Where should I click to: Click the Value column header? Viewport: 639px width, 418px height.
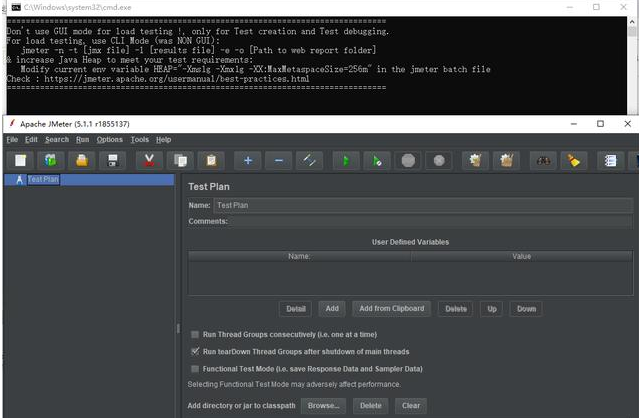tap(522, 256)
